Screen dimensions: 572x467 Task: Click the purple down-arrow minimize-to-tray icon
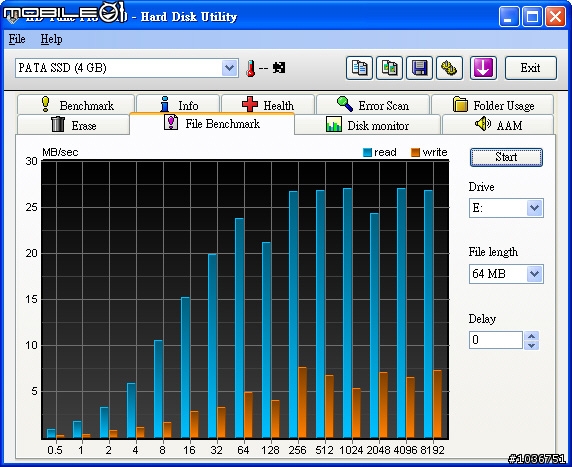[x=483, y=68]
